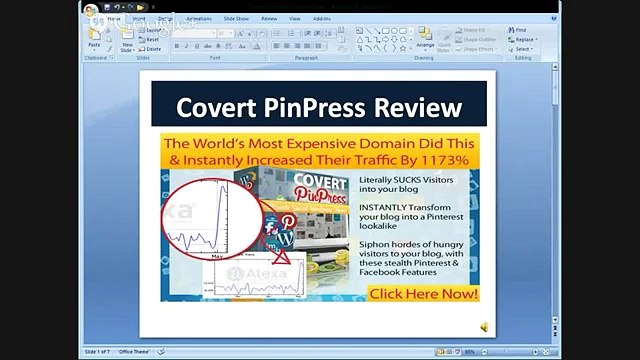Click the PowerPoint Help icon
Viewport: 640px width, 360px height.
(554, 19)
